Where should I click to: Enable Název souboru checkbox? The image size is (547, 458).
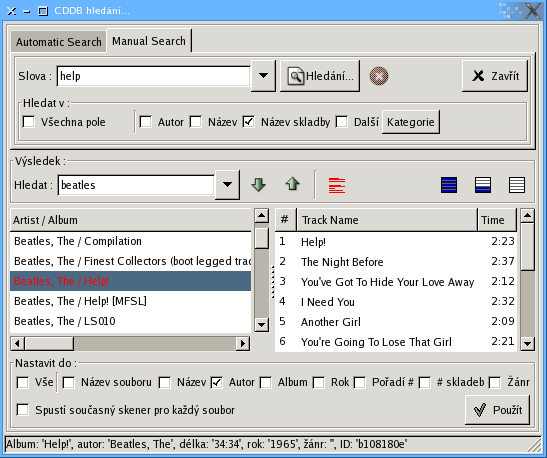[68, 382]
